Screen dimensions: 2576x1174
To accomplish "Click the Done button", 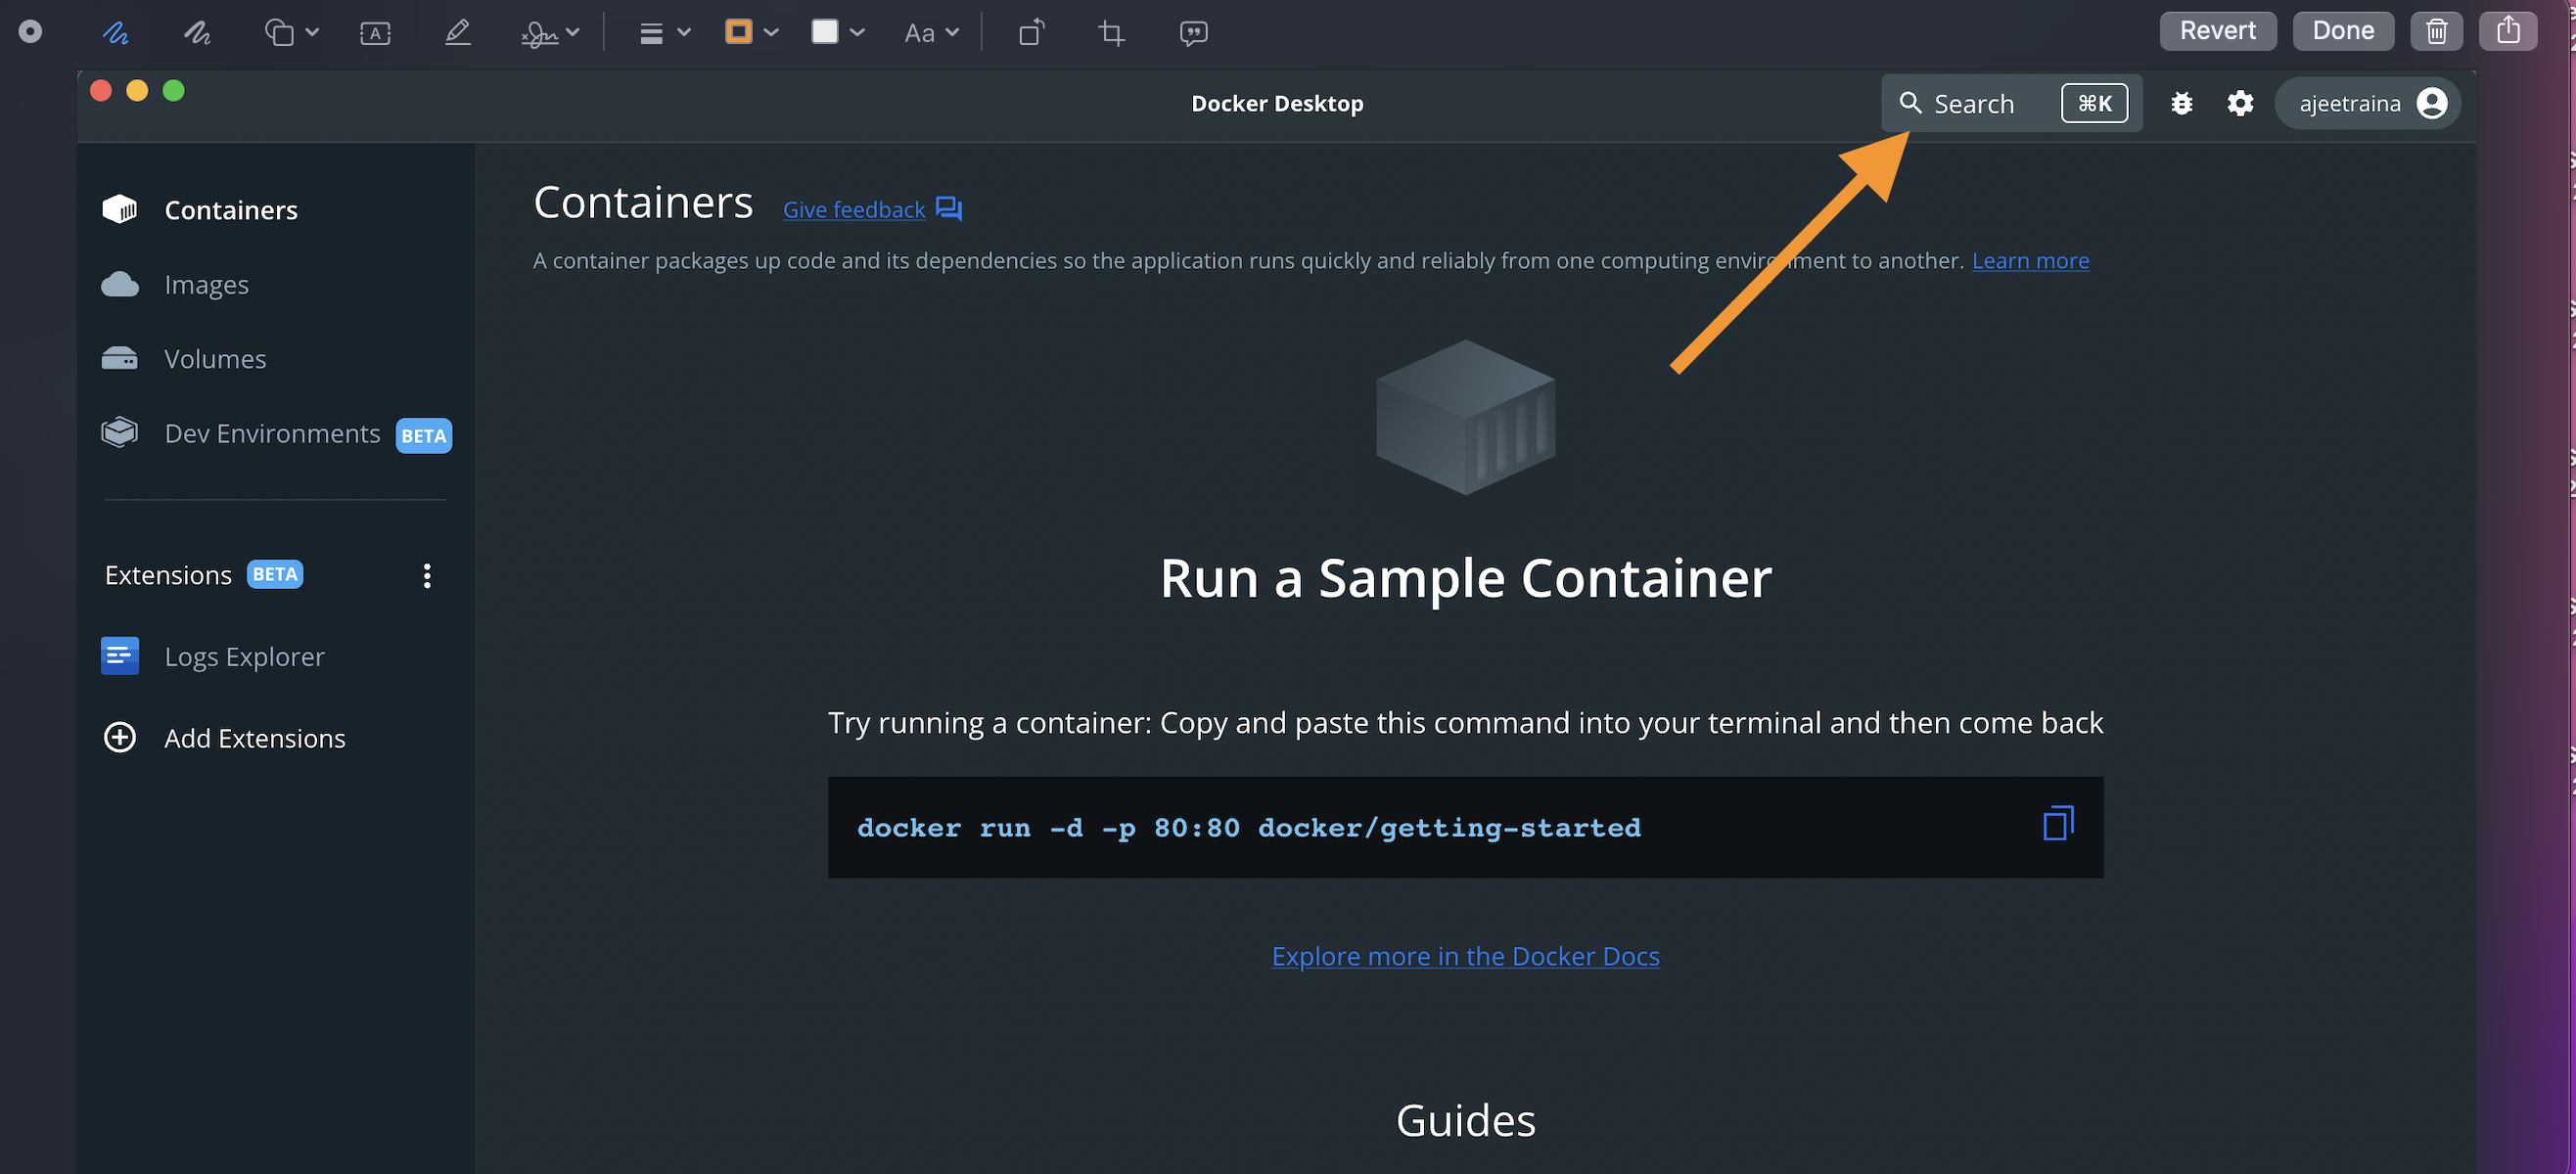I will click(2343, 31).
